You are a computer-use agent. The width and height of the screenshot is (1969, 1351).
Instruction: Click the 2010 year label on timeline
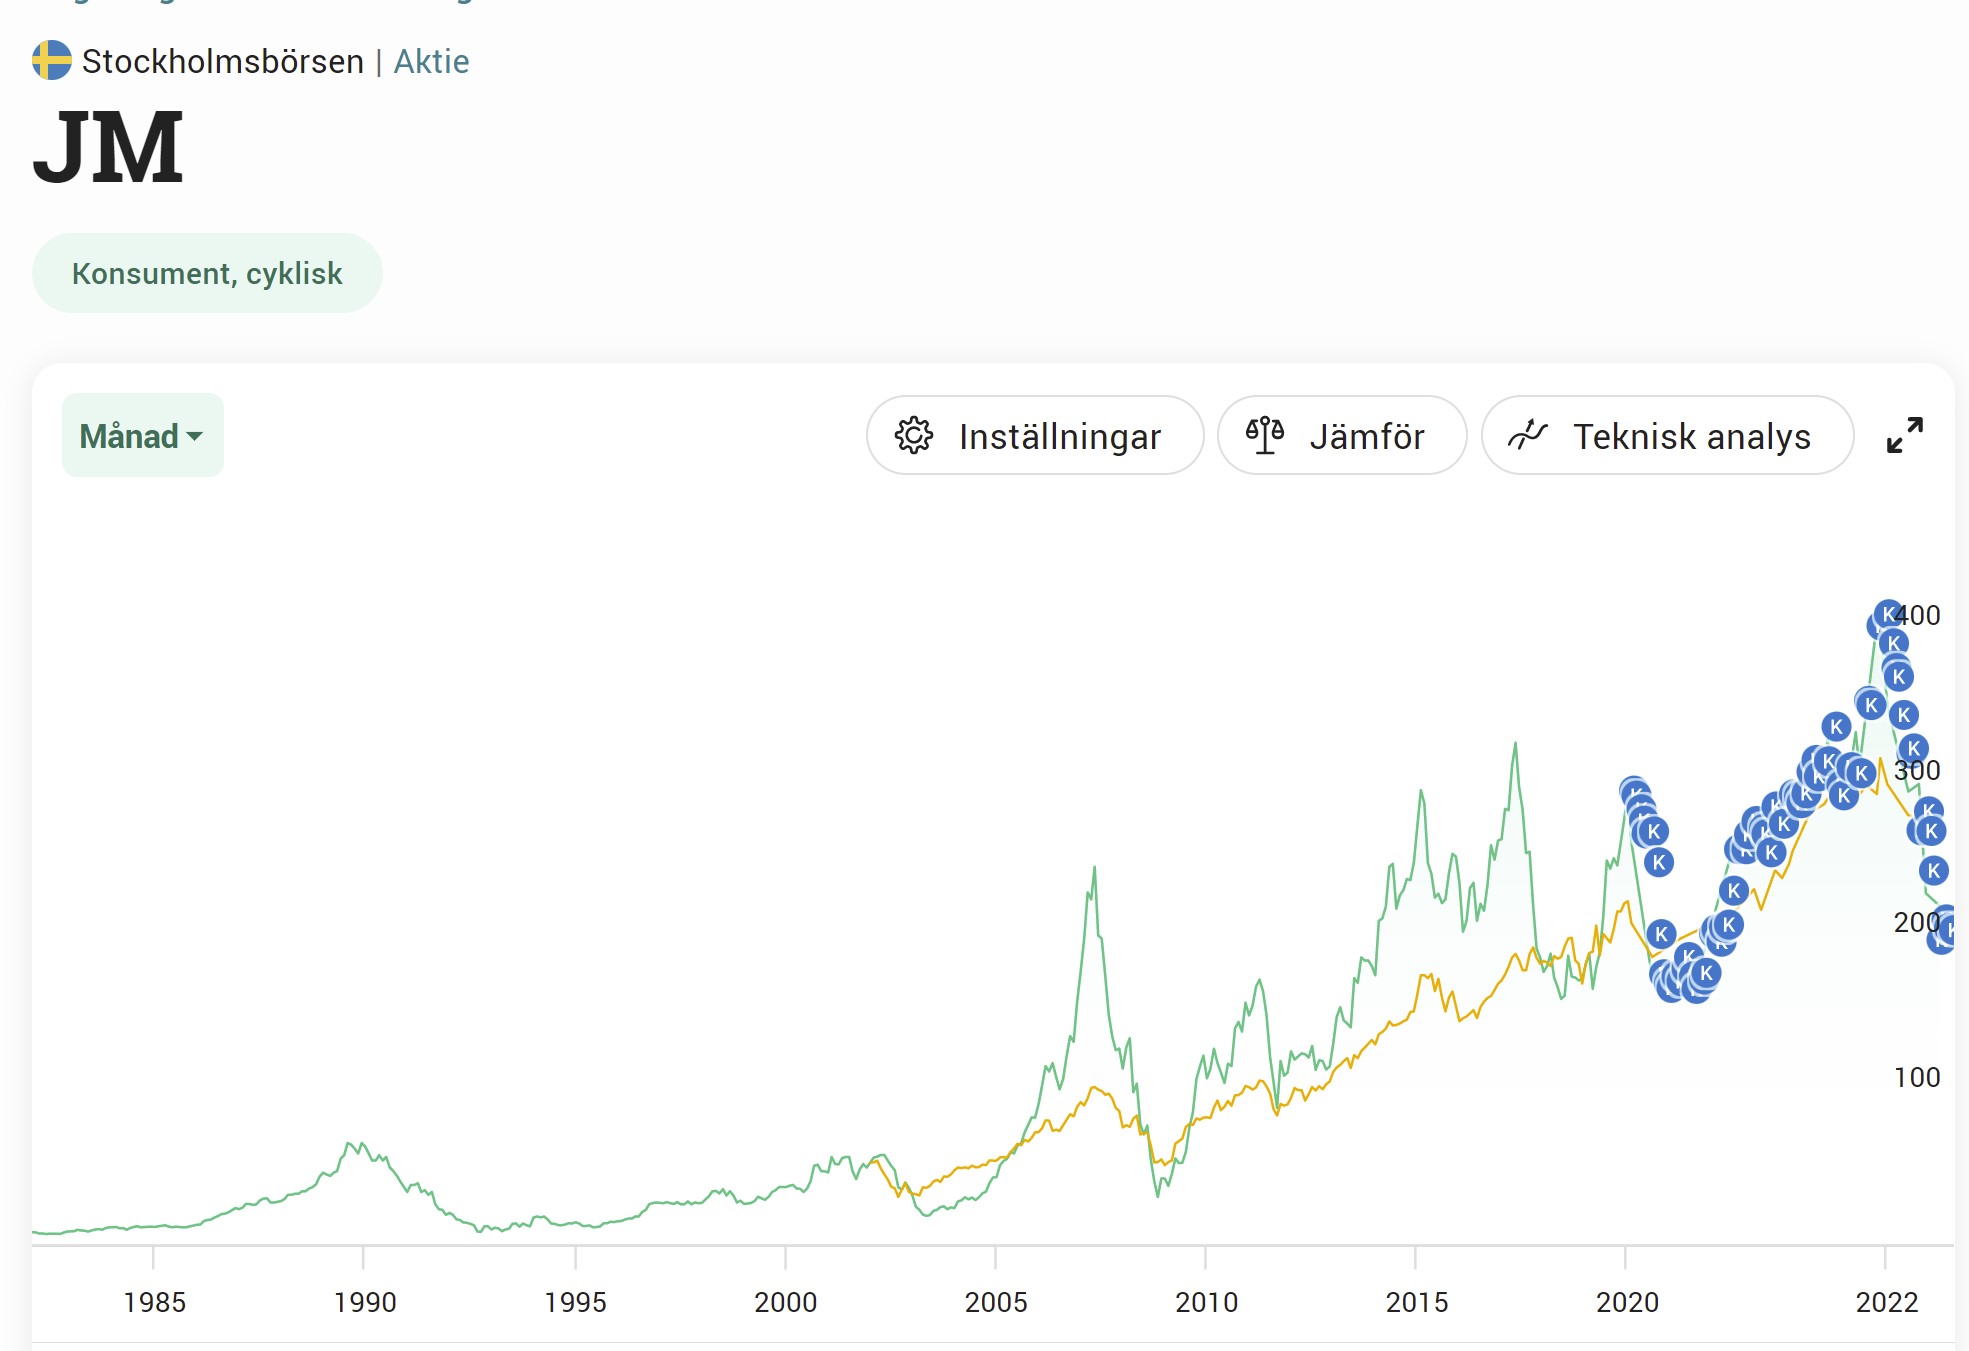(x=1206, y=1302)
